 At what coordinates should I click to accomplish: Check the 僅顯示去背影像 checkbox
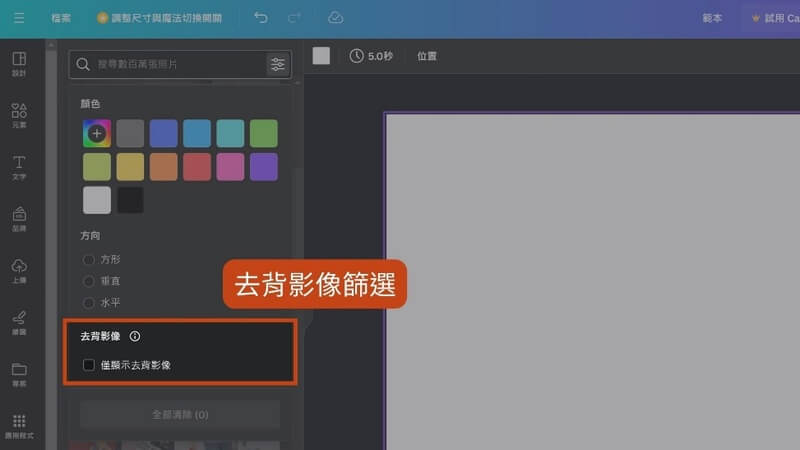pyautogui.click(x=89, y=365)
